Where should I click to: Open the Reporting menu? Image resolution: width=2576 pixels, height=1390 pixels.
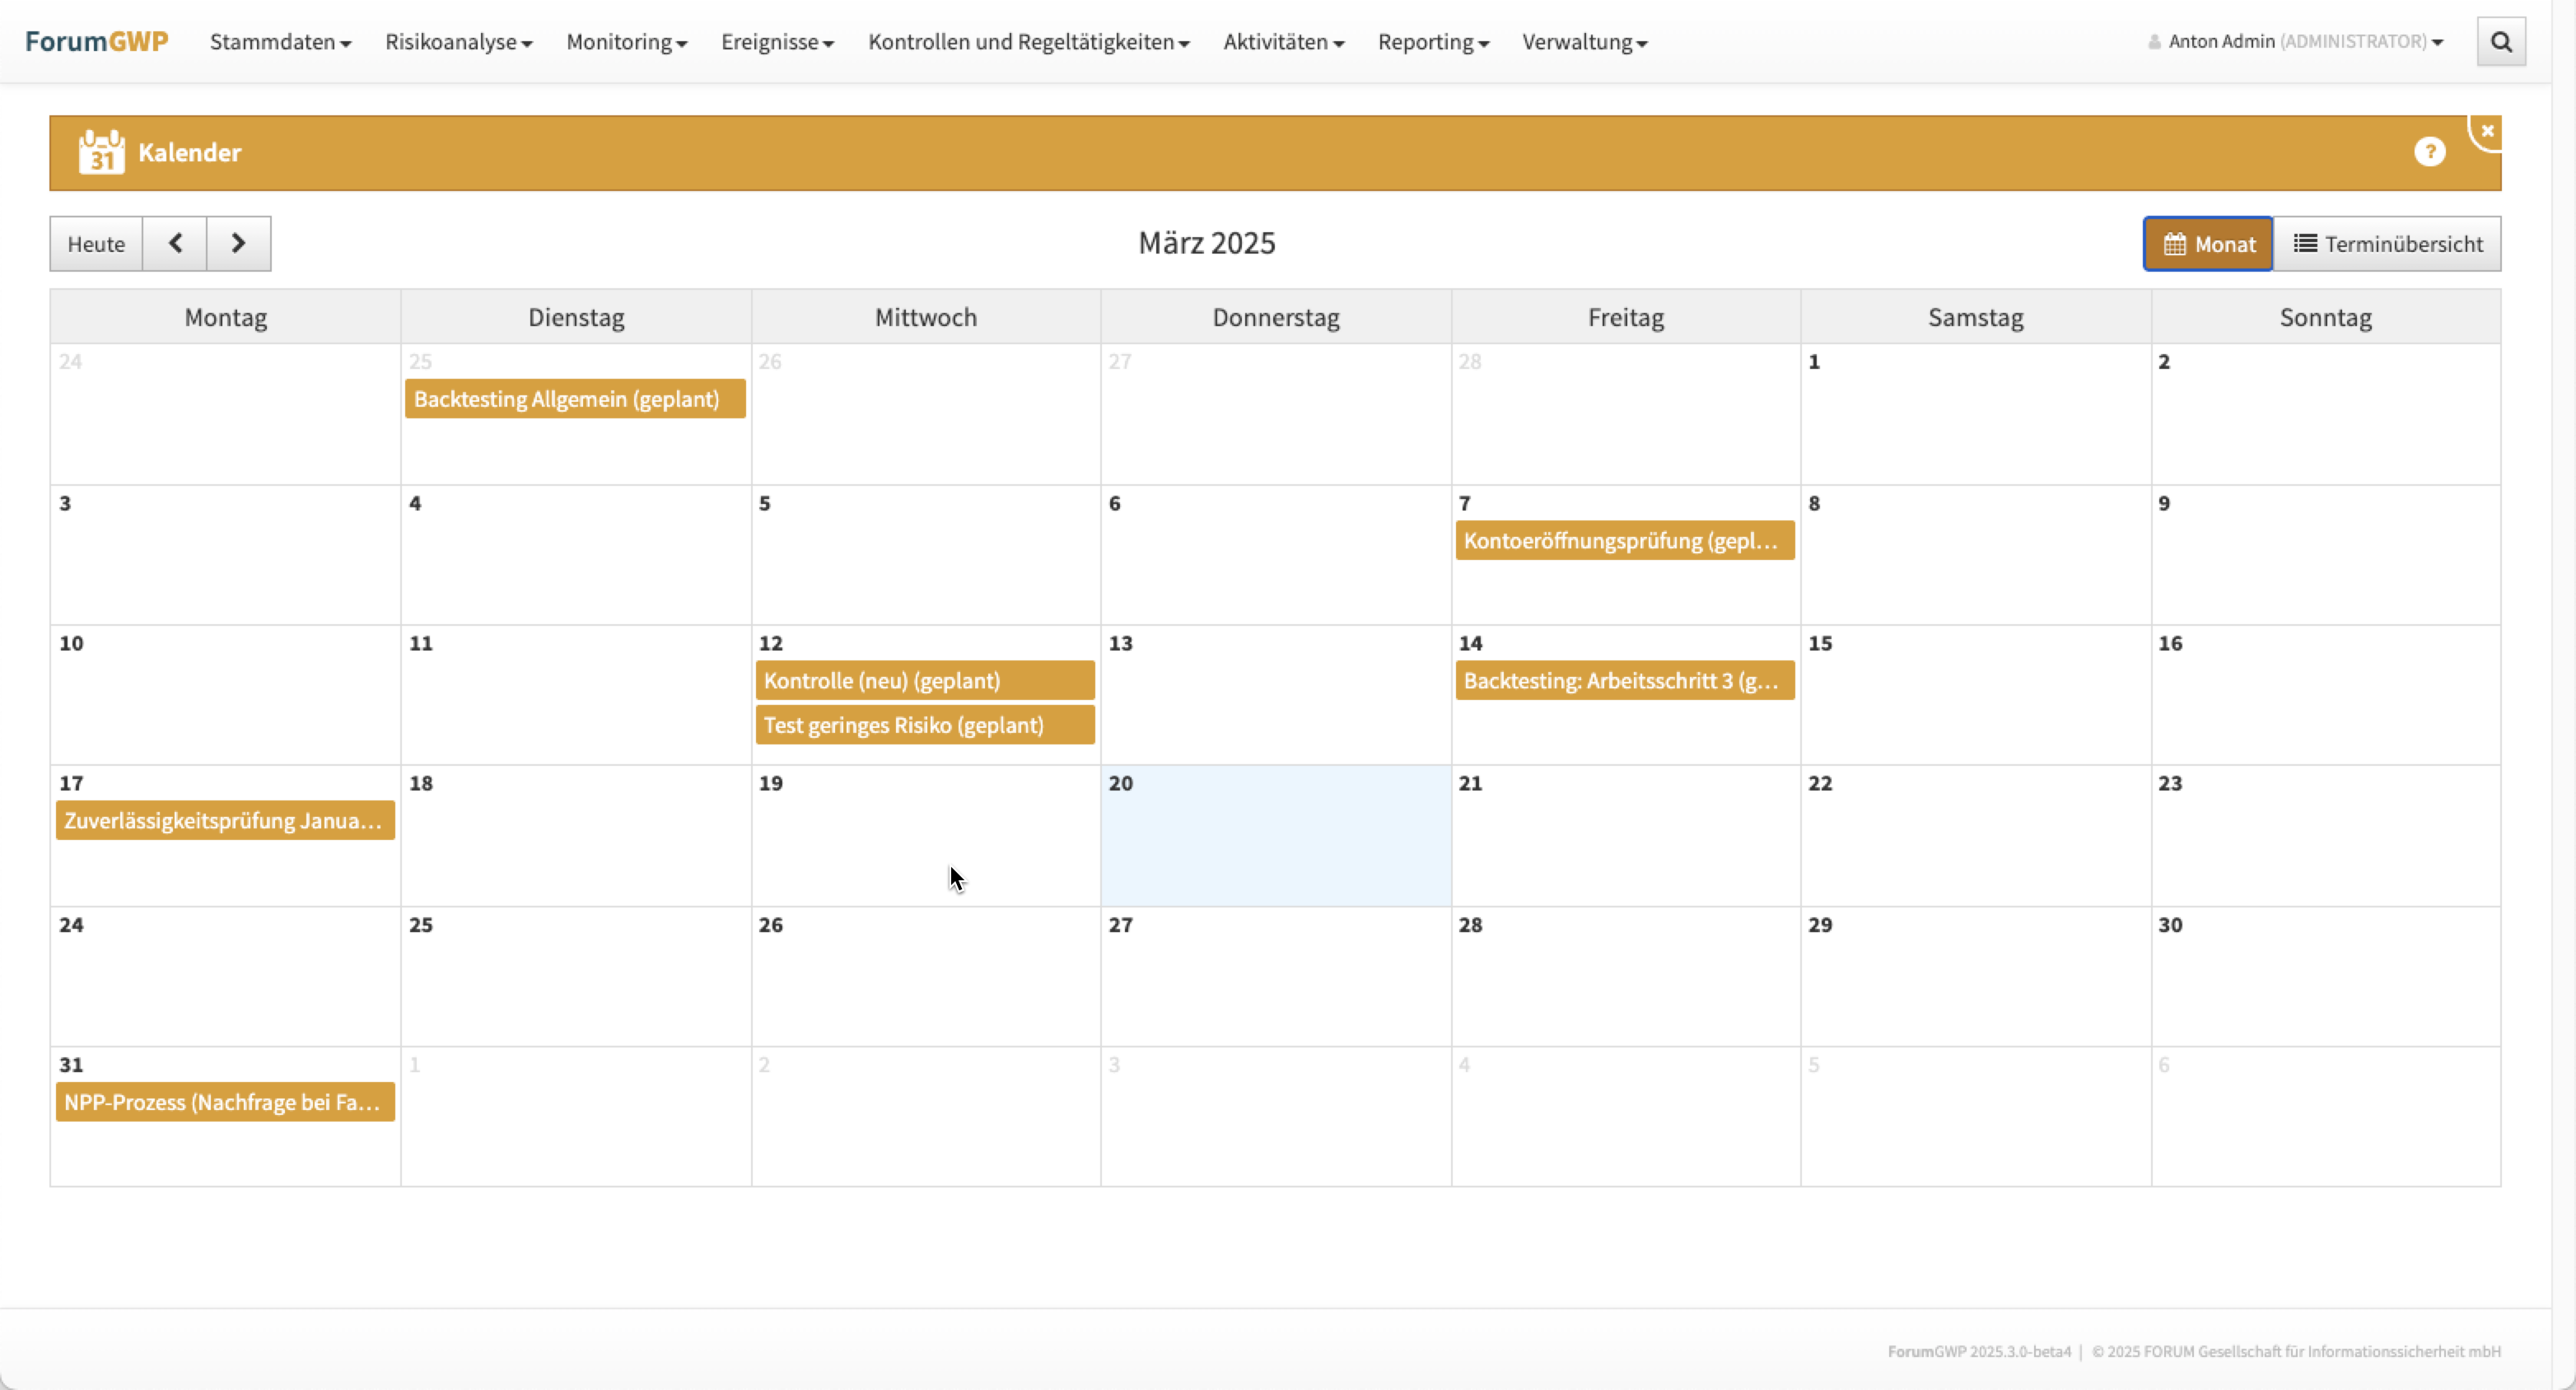pos(1432,42)
